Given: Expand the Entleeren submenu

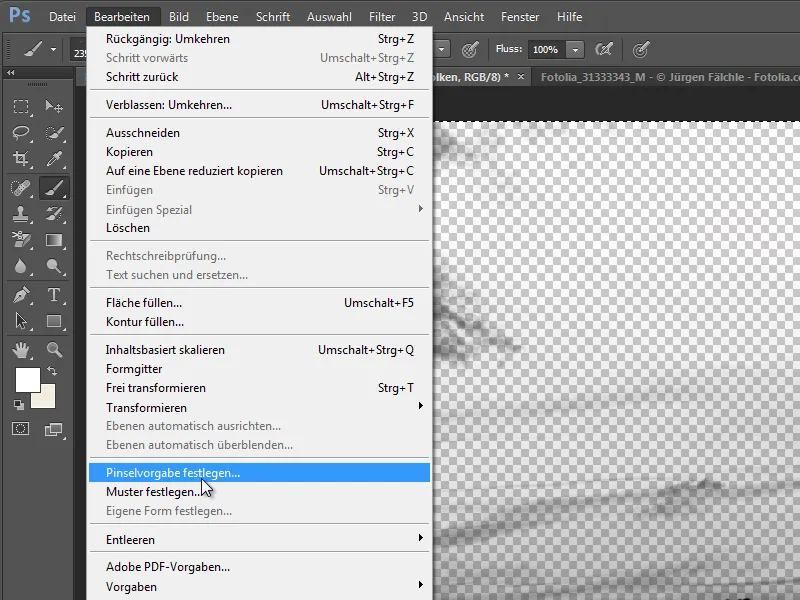Looking at the screenshot, I should [420, 538].
